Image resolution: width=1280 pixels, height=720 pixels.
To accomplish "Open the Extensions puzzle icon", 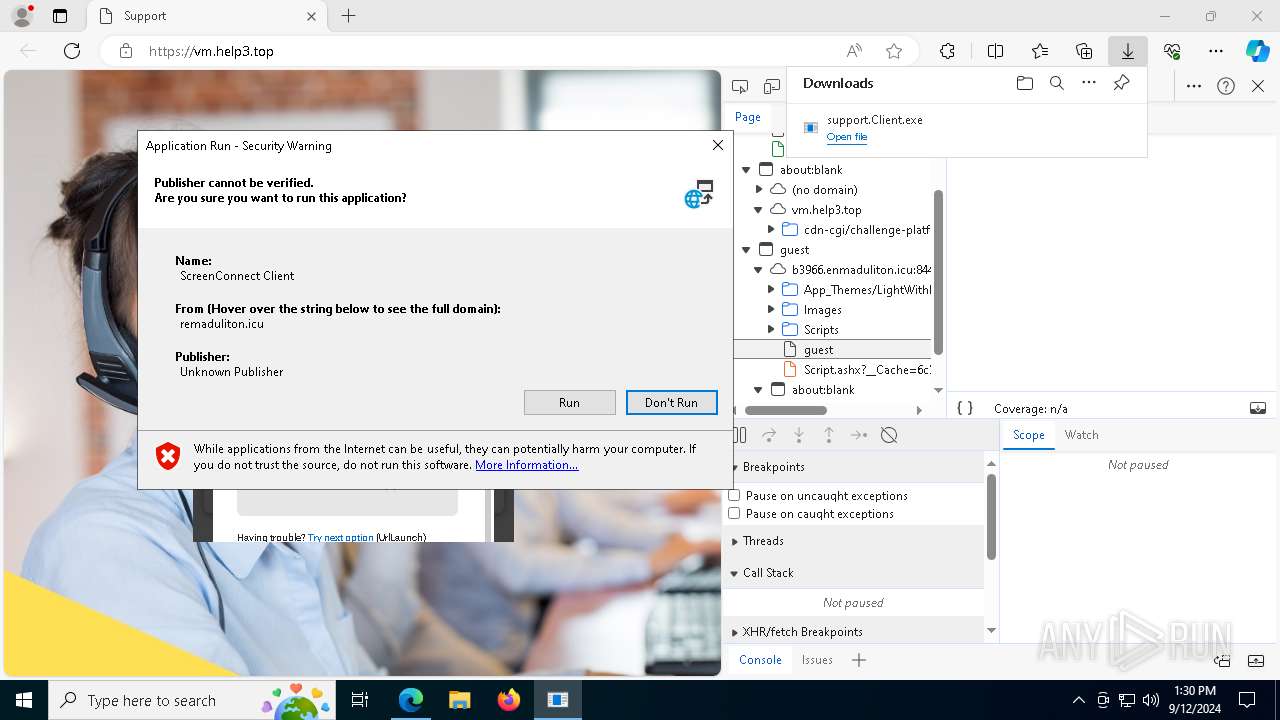I will [947, 51].
